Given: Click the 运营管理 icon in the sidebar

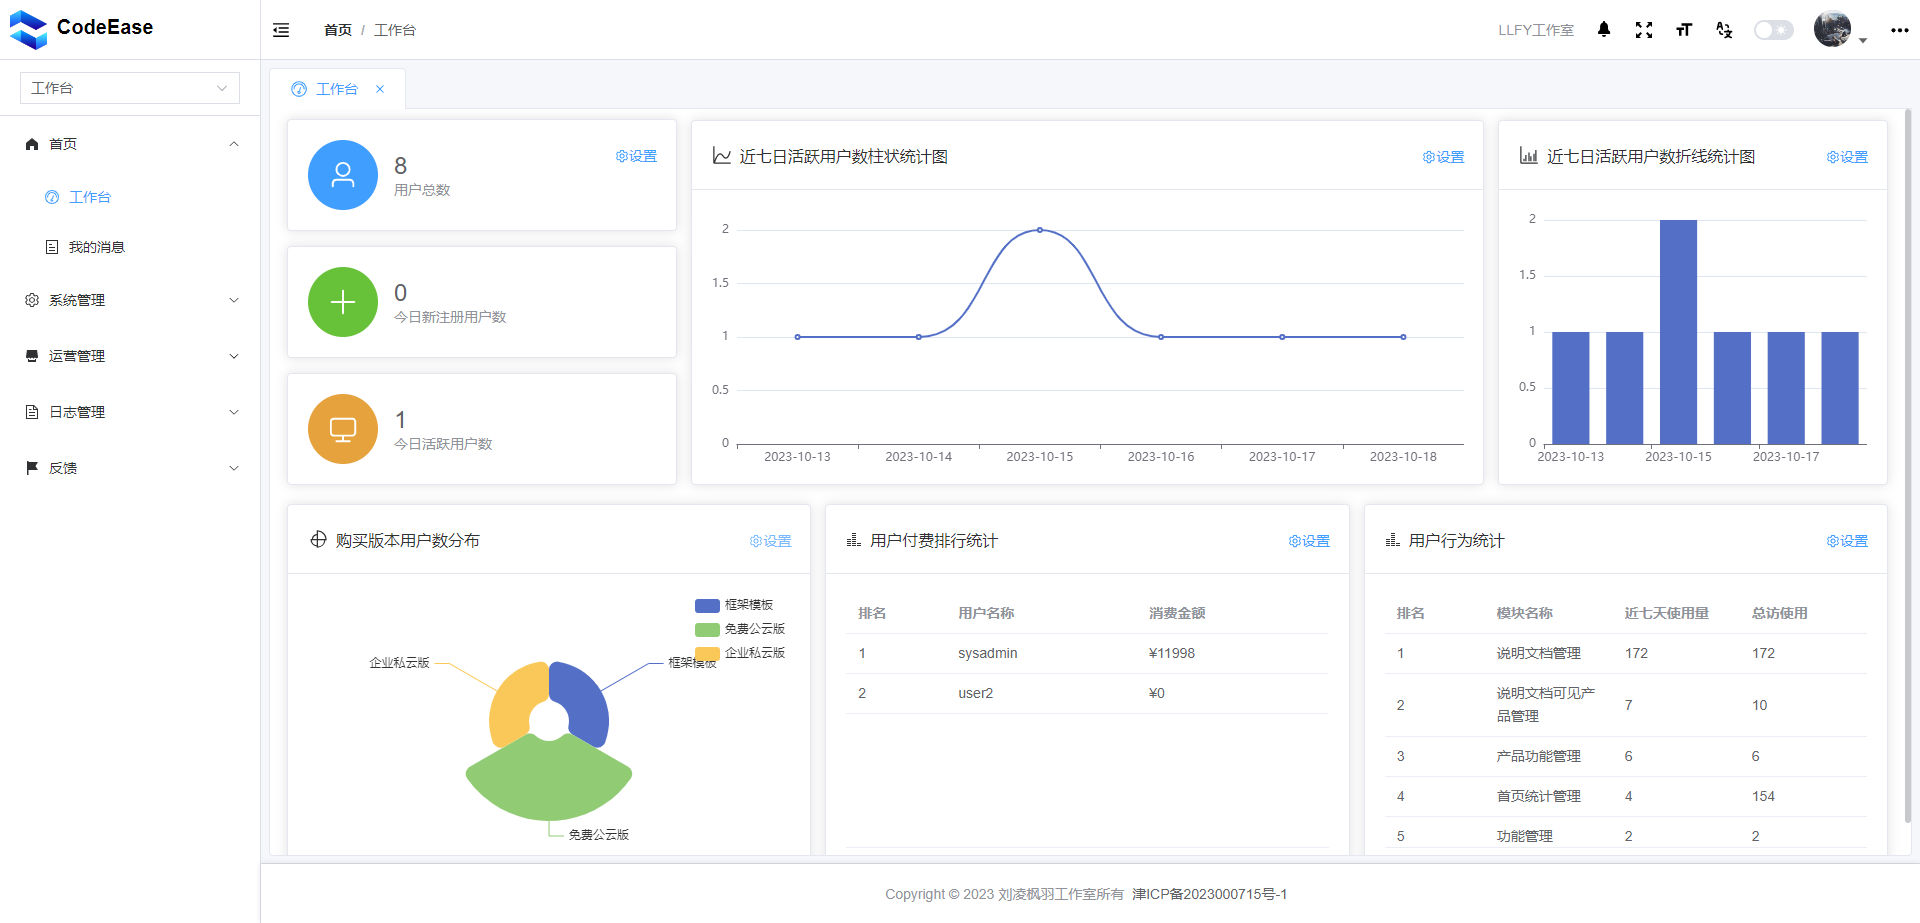Looking at the screenshot, I should click(x=32, y=356).
